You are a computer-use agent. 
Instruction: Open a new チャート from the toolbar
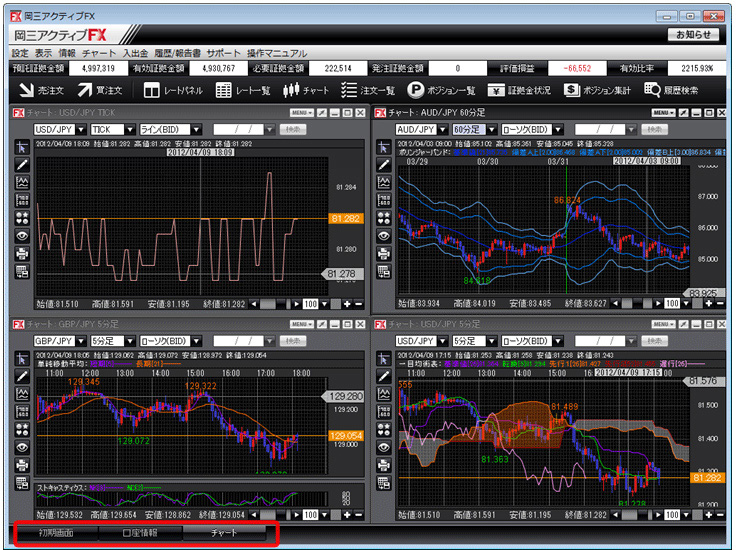pos(306,90)
